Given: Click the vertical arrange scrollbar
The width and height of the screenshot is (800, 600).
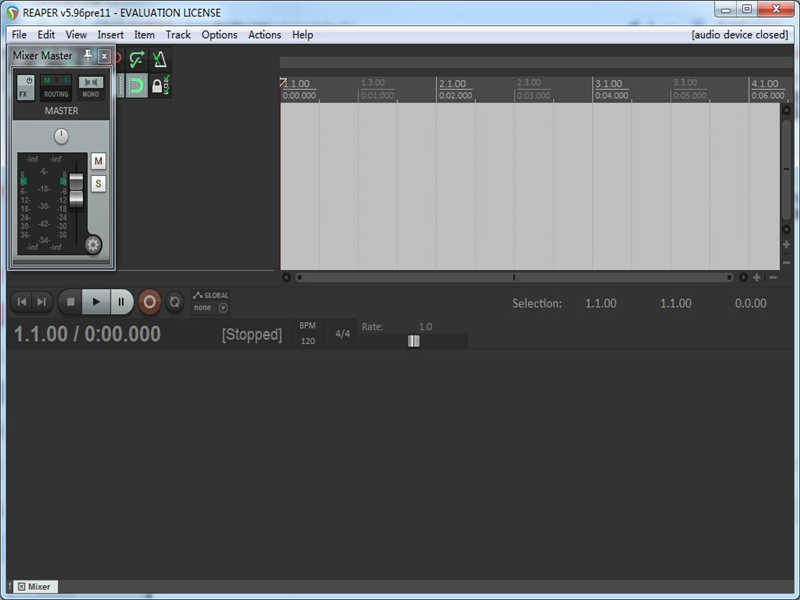Looking at the screenshot, I should 787,170.
